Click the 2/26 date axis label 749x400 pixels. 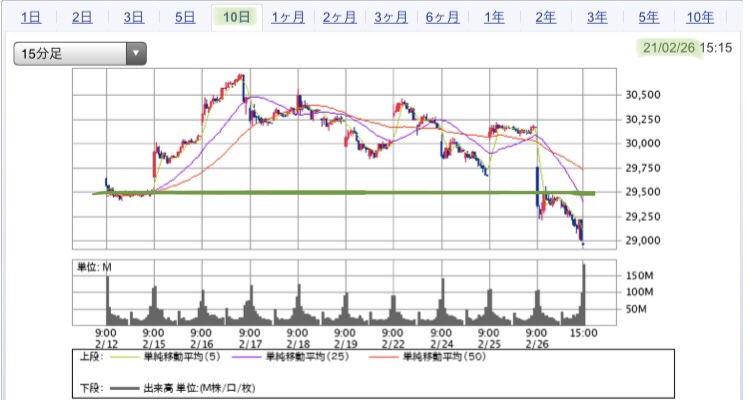pyautogui.click(x=537, y=344)
